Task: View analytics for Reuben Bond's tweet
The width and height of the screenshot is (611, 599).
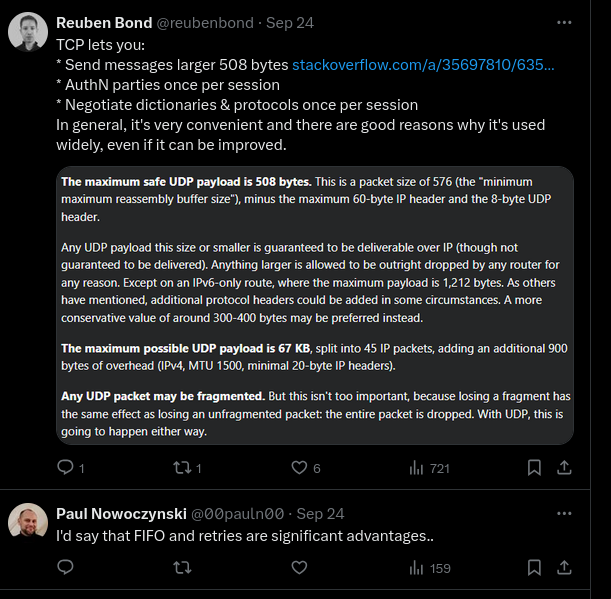Action: [417, 467]
